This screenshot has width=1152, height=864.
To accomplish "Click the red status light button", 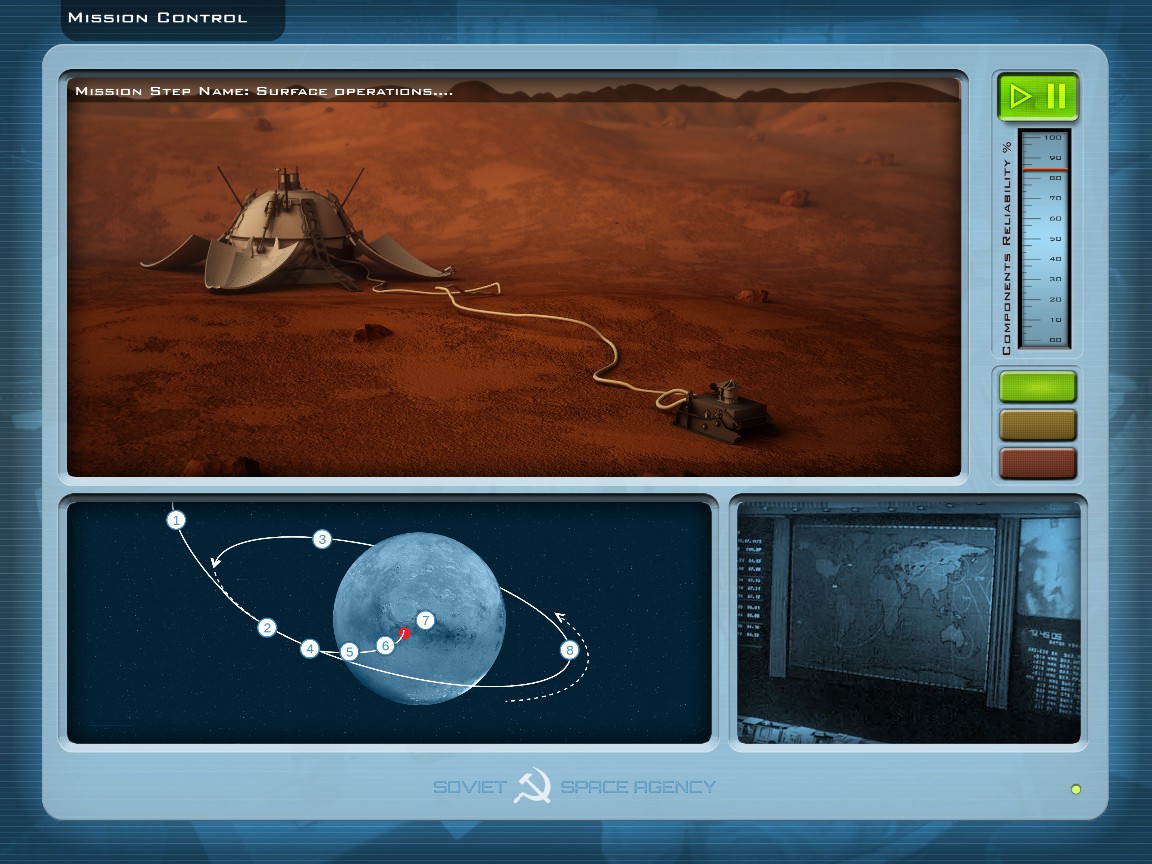I will (x=1038, y=464).
